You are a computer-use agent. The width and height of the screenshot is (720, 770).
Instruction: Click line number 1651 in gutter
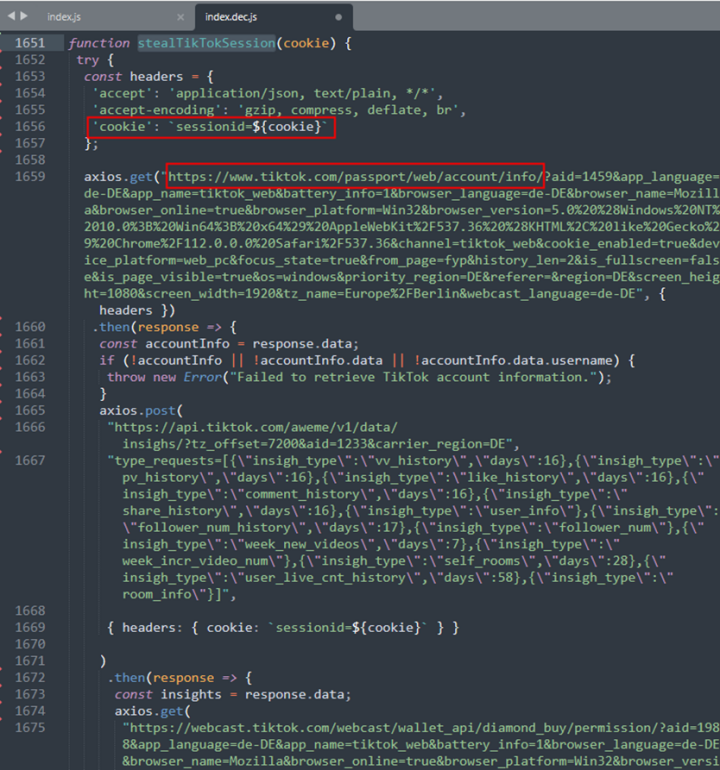30,43
